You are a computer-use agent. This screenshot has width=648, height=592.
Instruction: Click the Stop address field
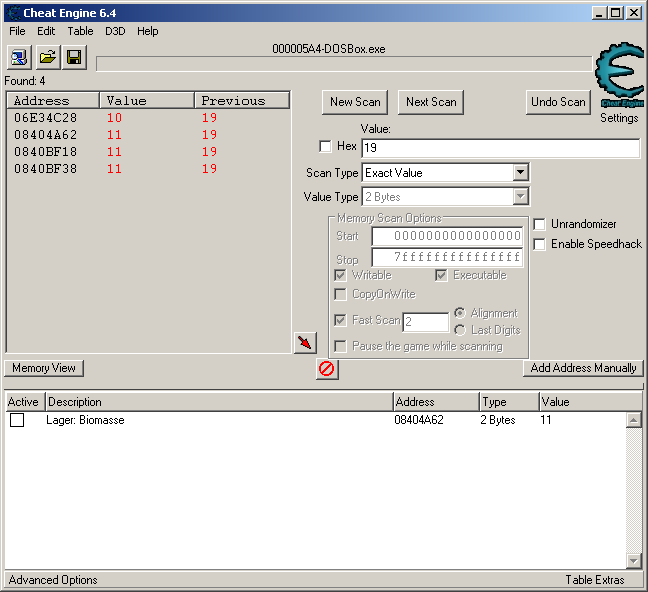click(448, 257)
